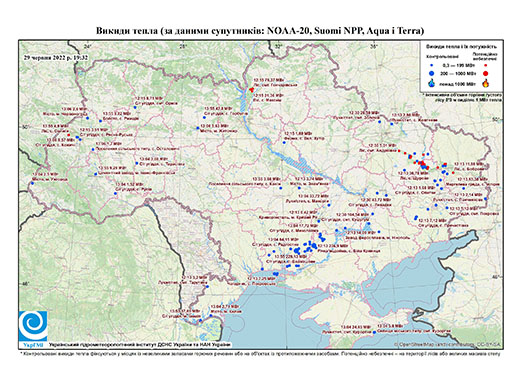Select the large blue circle in legend
The image size is (520, 368).
pos(432,73)
